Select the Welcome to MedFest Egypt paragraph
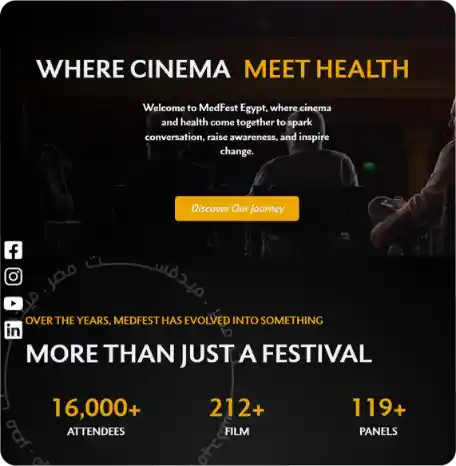 coord(237,129)
